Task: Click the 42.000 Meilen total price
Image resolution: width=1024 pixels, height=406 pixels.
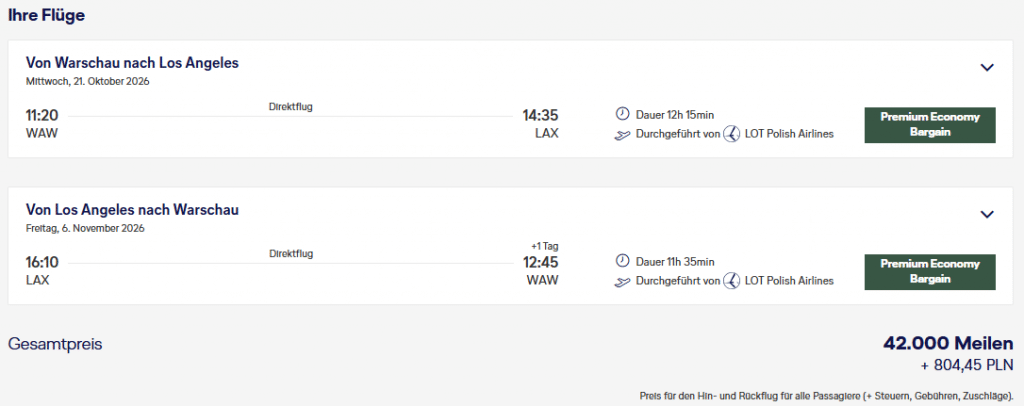Action: click(x=948, y=343)
